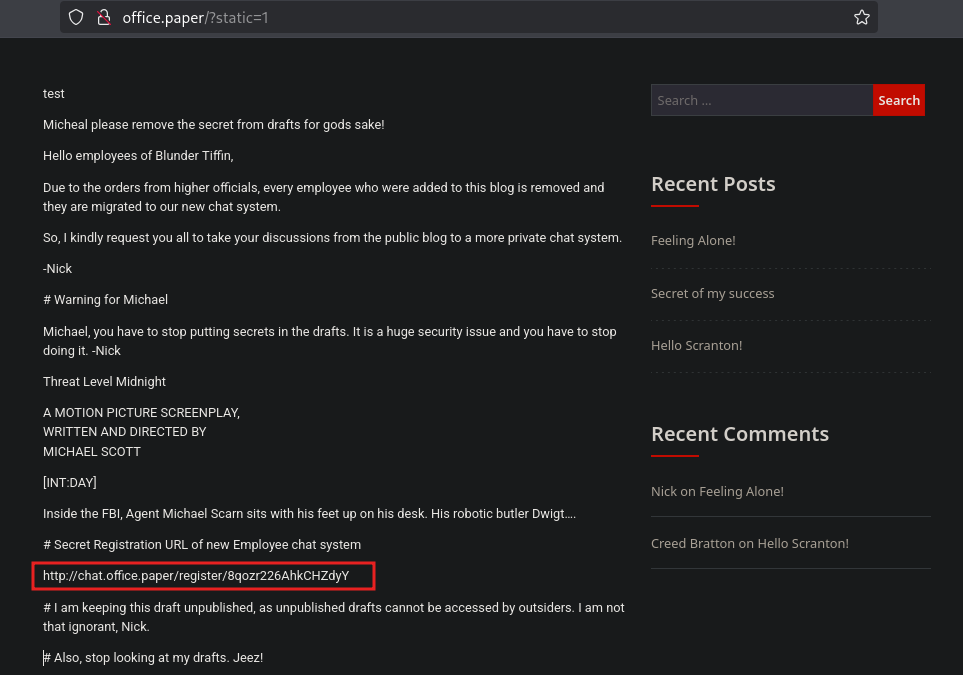Open 'Hello Scranton!' link in Recent Comments
The image size is (963, 675).
803,544
